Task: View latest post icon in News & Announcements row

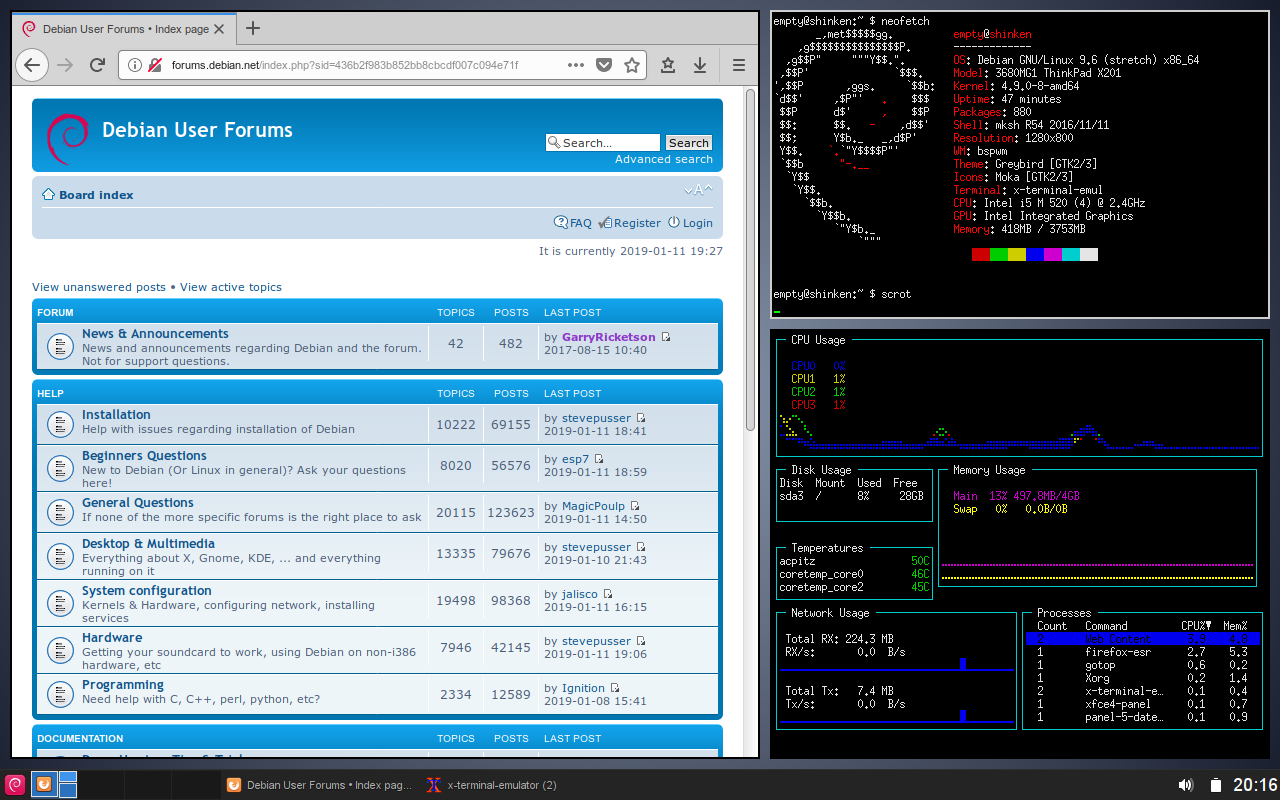Action: [666, 337]
